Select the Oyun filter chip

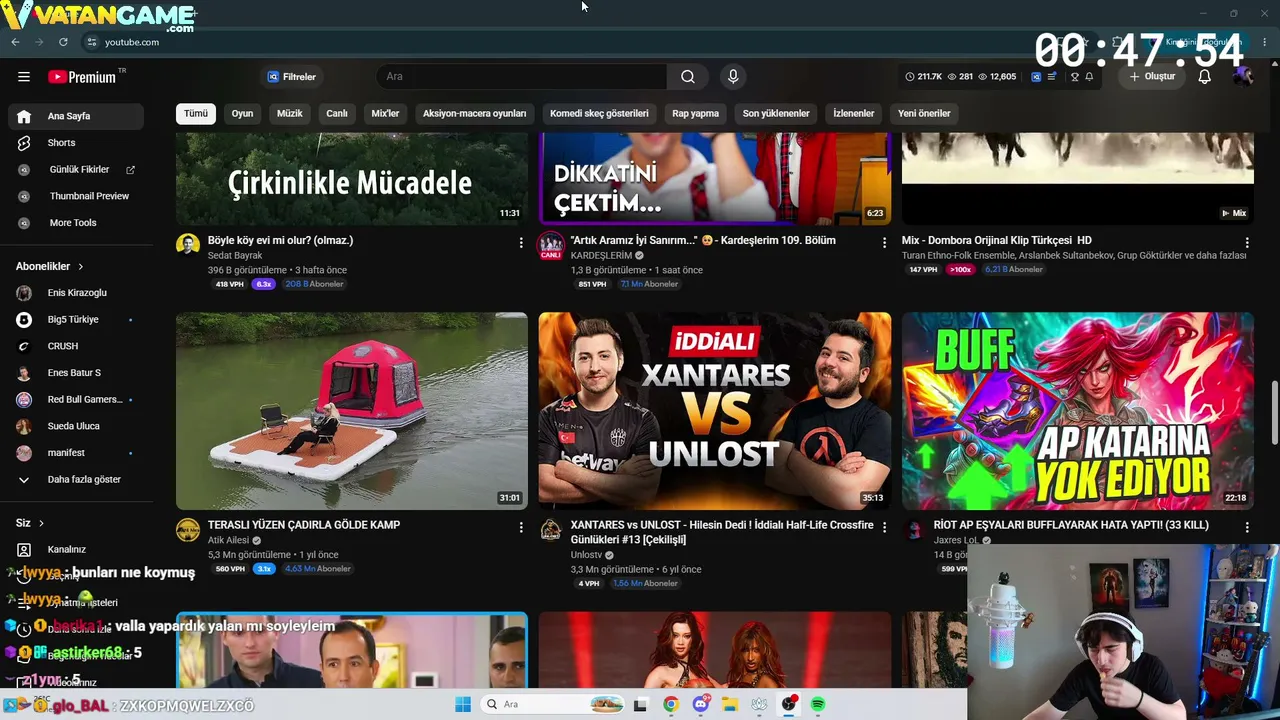242,113
